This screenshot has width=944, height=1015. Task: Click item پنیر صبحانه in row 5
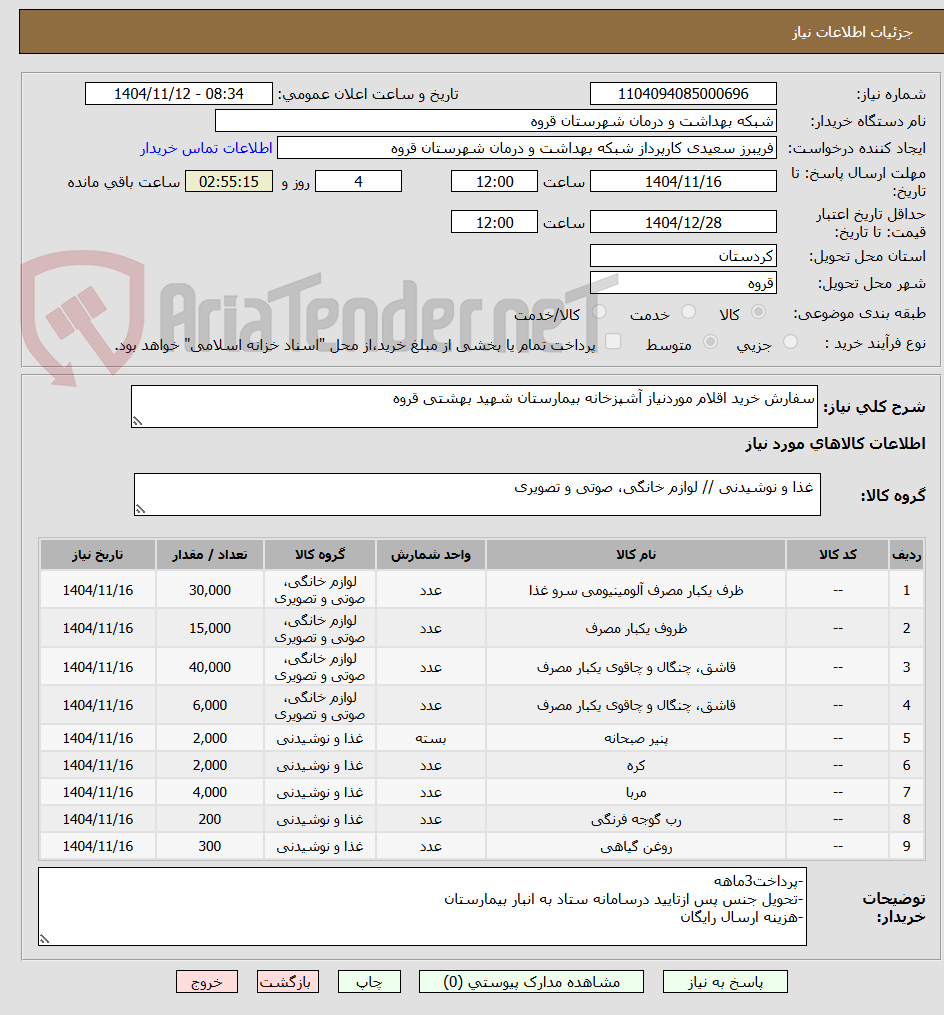coord(636,739)
